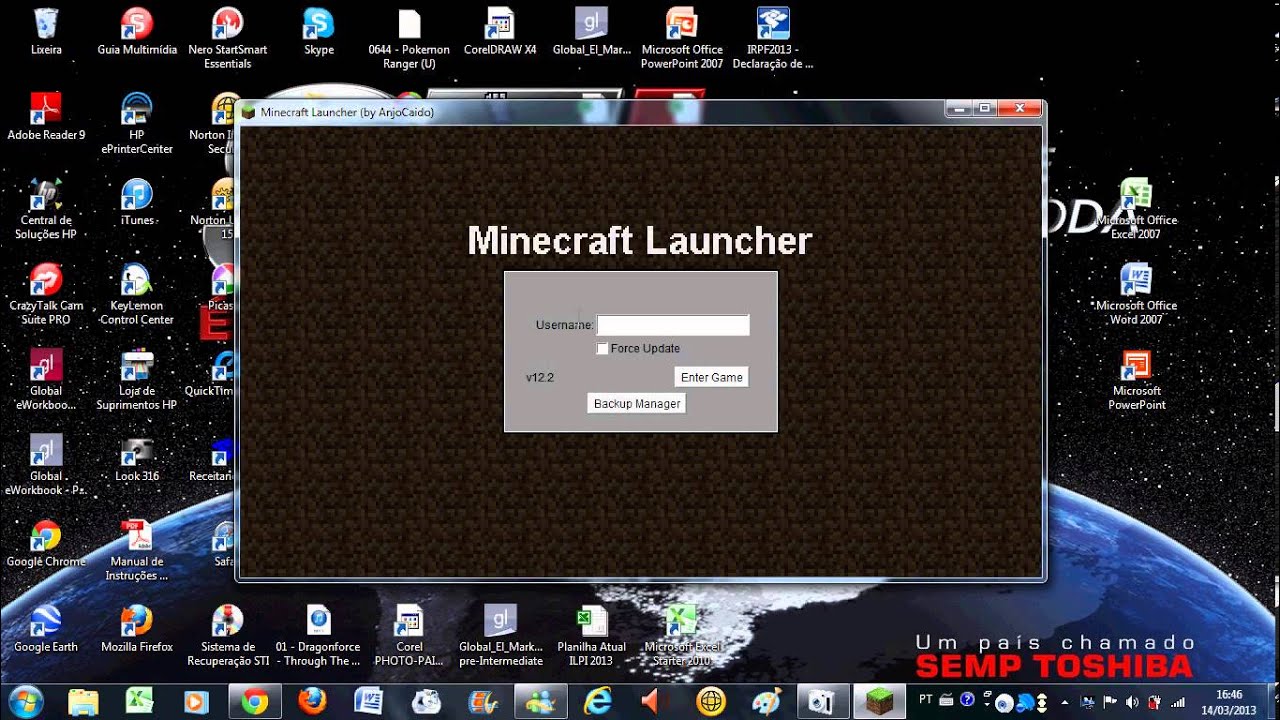Open 01 - Dragonforce audio file
The height and width of the screenshot is (720, 1280).
tap(318, 636)
